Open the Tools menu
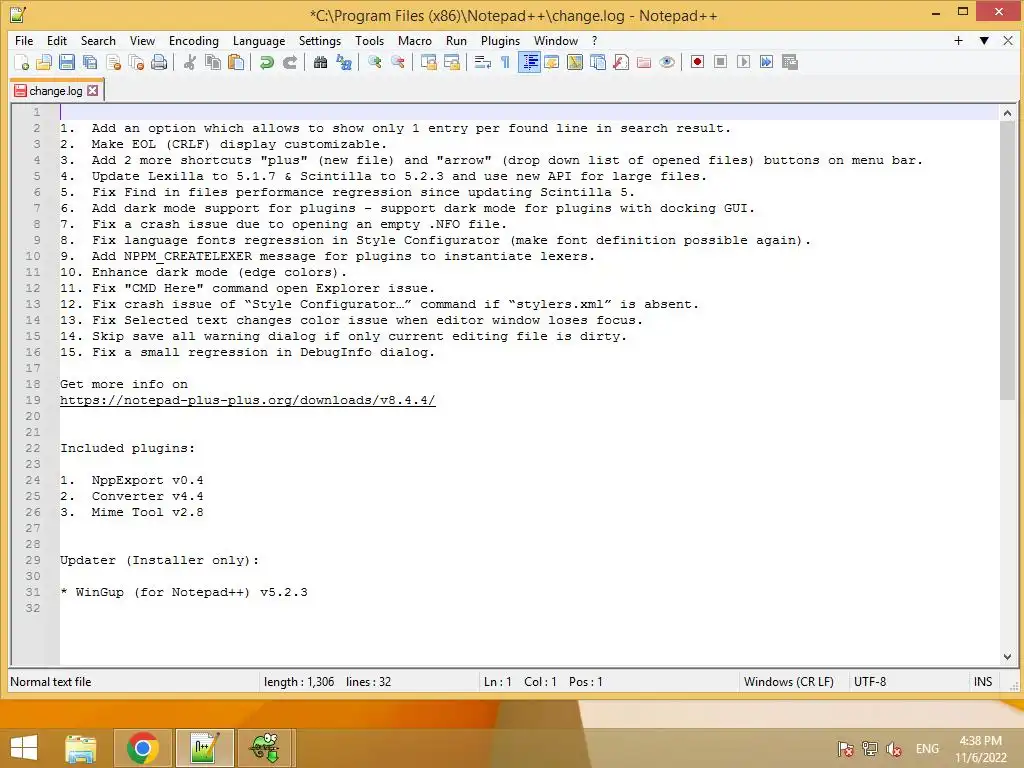Viewport: 1024px width, 768px height. pos(370,40)
